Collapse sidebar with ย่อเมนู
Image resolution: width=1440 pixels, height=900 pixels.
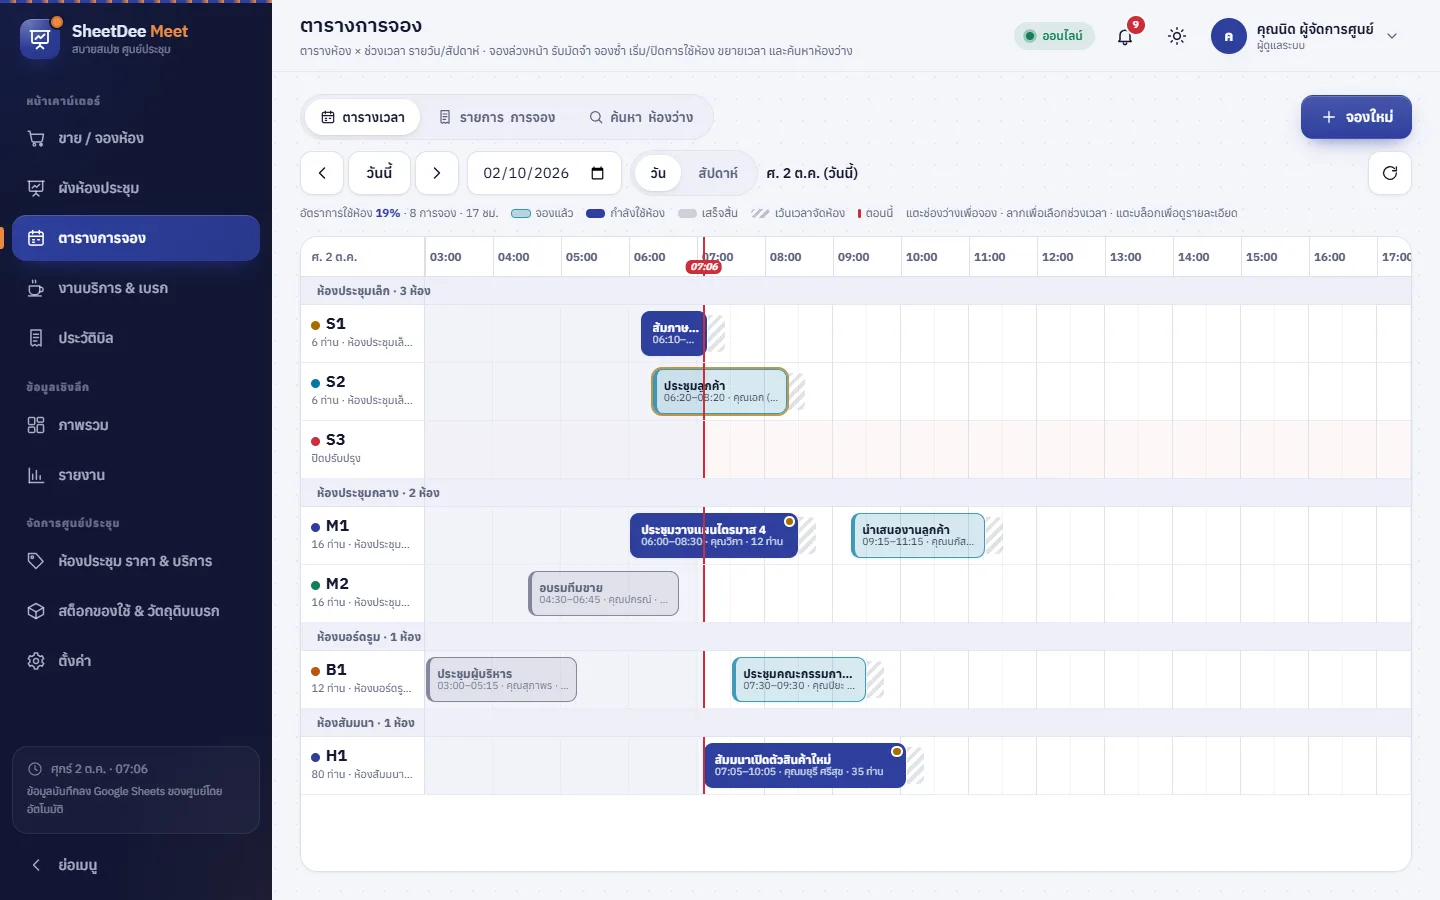point(136,865)
